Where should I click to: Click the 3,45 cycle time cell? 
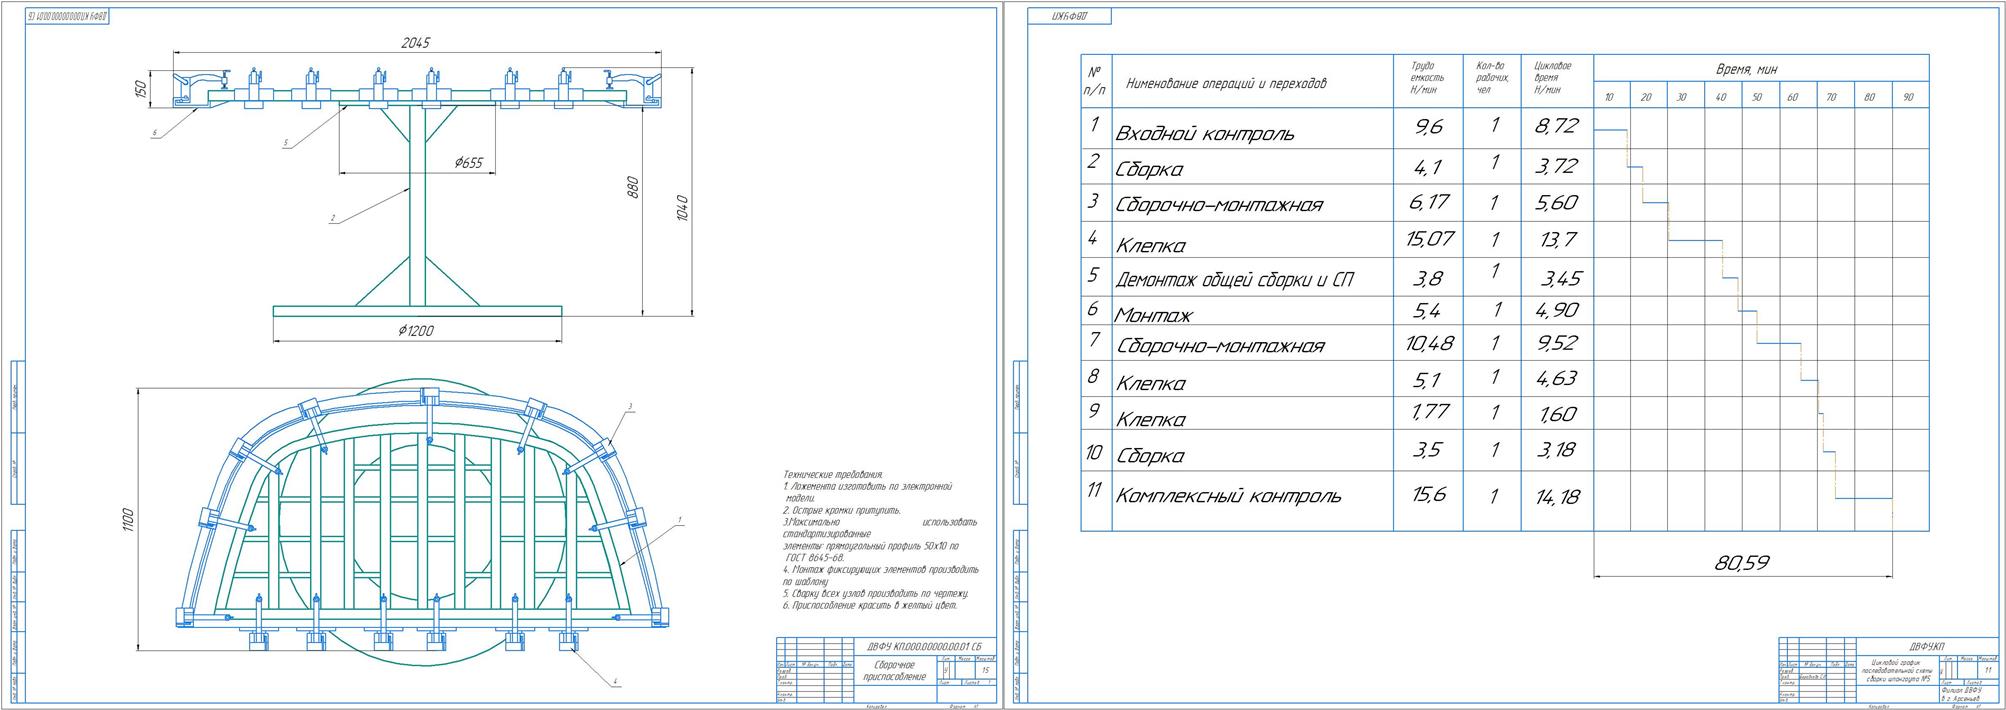(x=1561, y=279)
